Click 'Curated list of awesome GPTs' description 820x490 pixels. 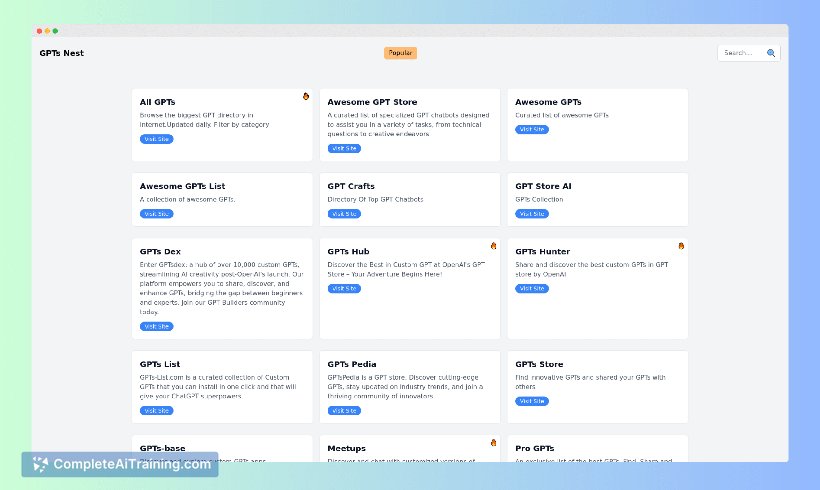pyautogui.click(x=562, y=115)
